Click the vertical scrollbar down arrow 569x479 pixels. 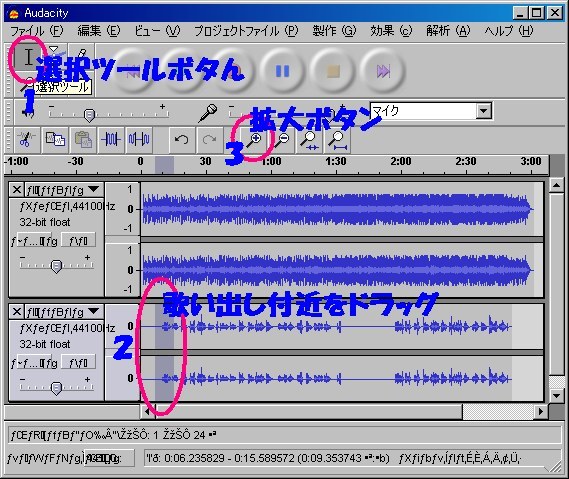556,395
